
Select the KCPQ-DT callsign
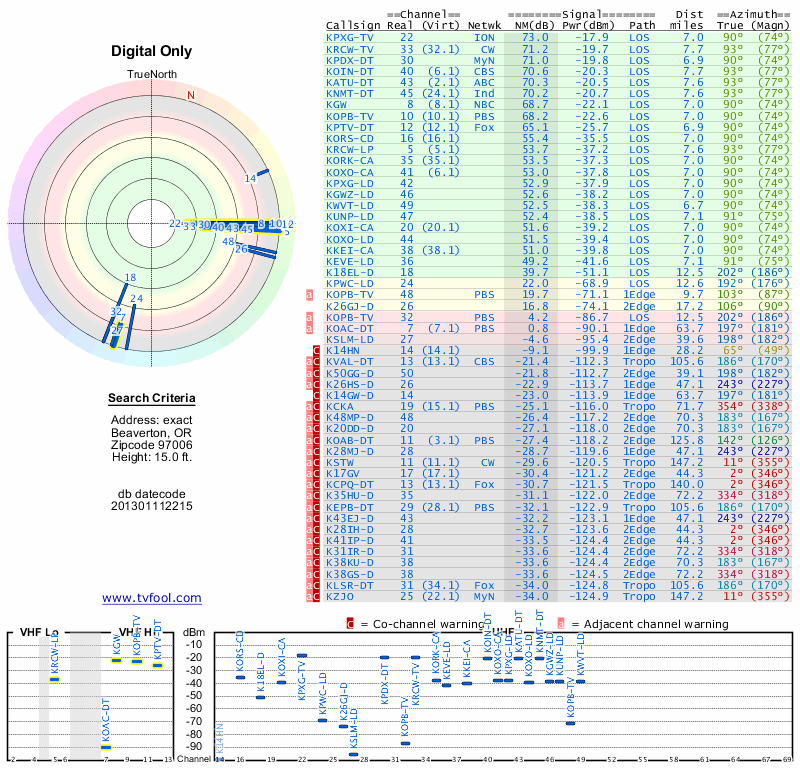[x=350, y=485]
